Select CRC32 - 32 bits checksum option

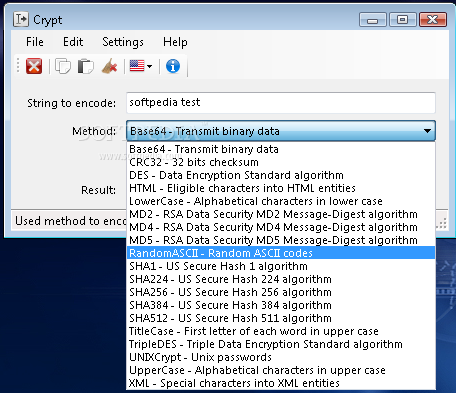[x=281, y=162]
